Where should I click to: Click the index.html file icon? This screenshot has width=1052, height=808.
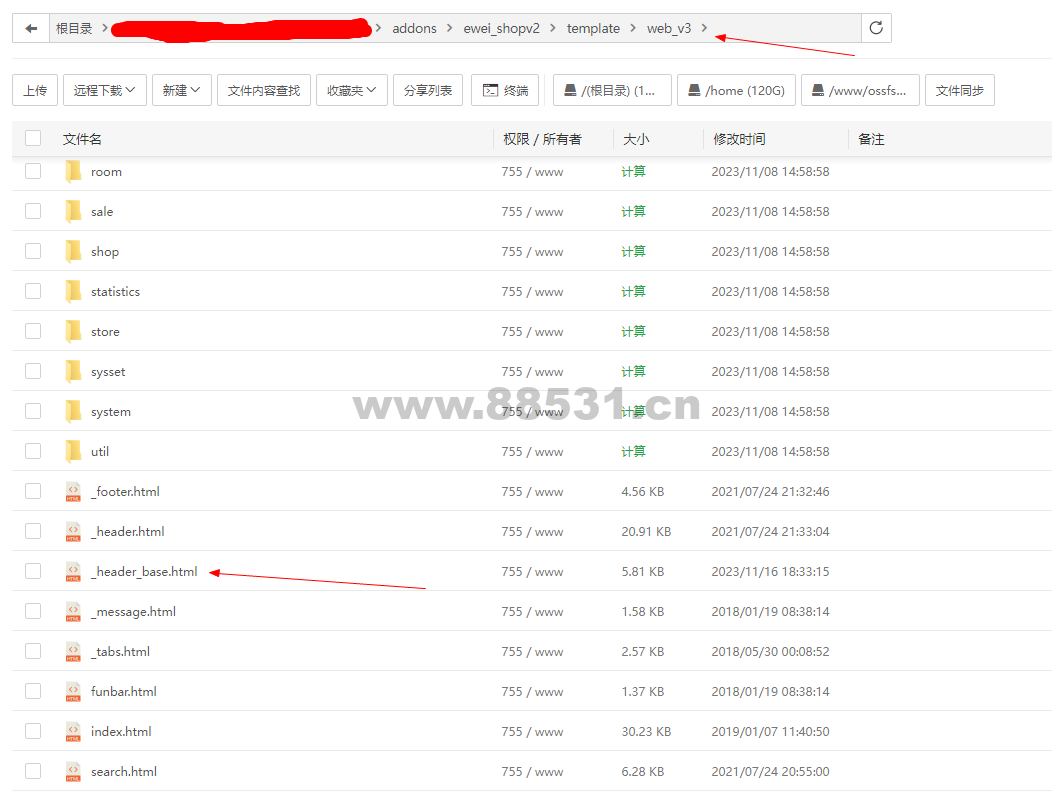tap(73, 731)
